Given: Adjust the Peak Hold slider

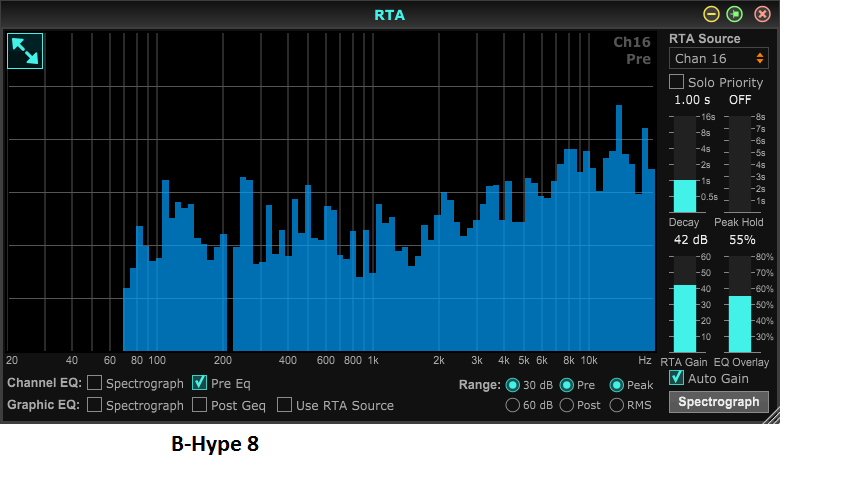Looking at the screenshot, I should [x=740, y=164].
